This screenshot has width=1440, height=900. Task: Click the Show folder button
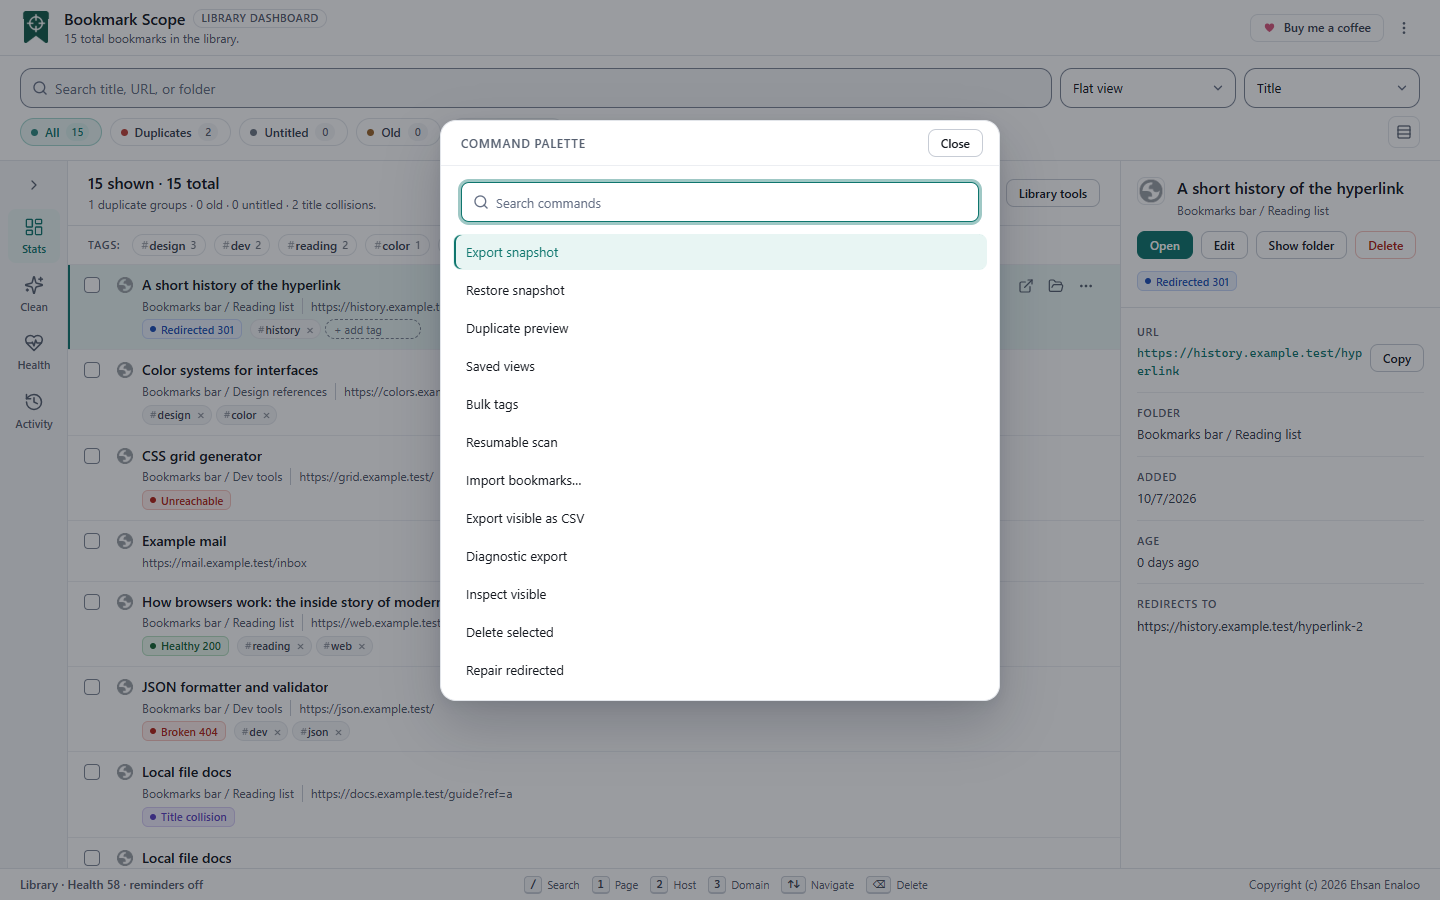(1301, 246)
